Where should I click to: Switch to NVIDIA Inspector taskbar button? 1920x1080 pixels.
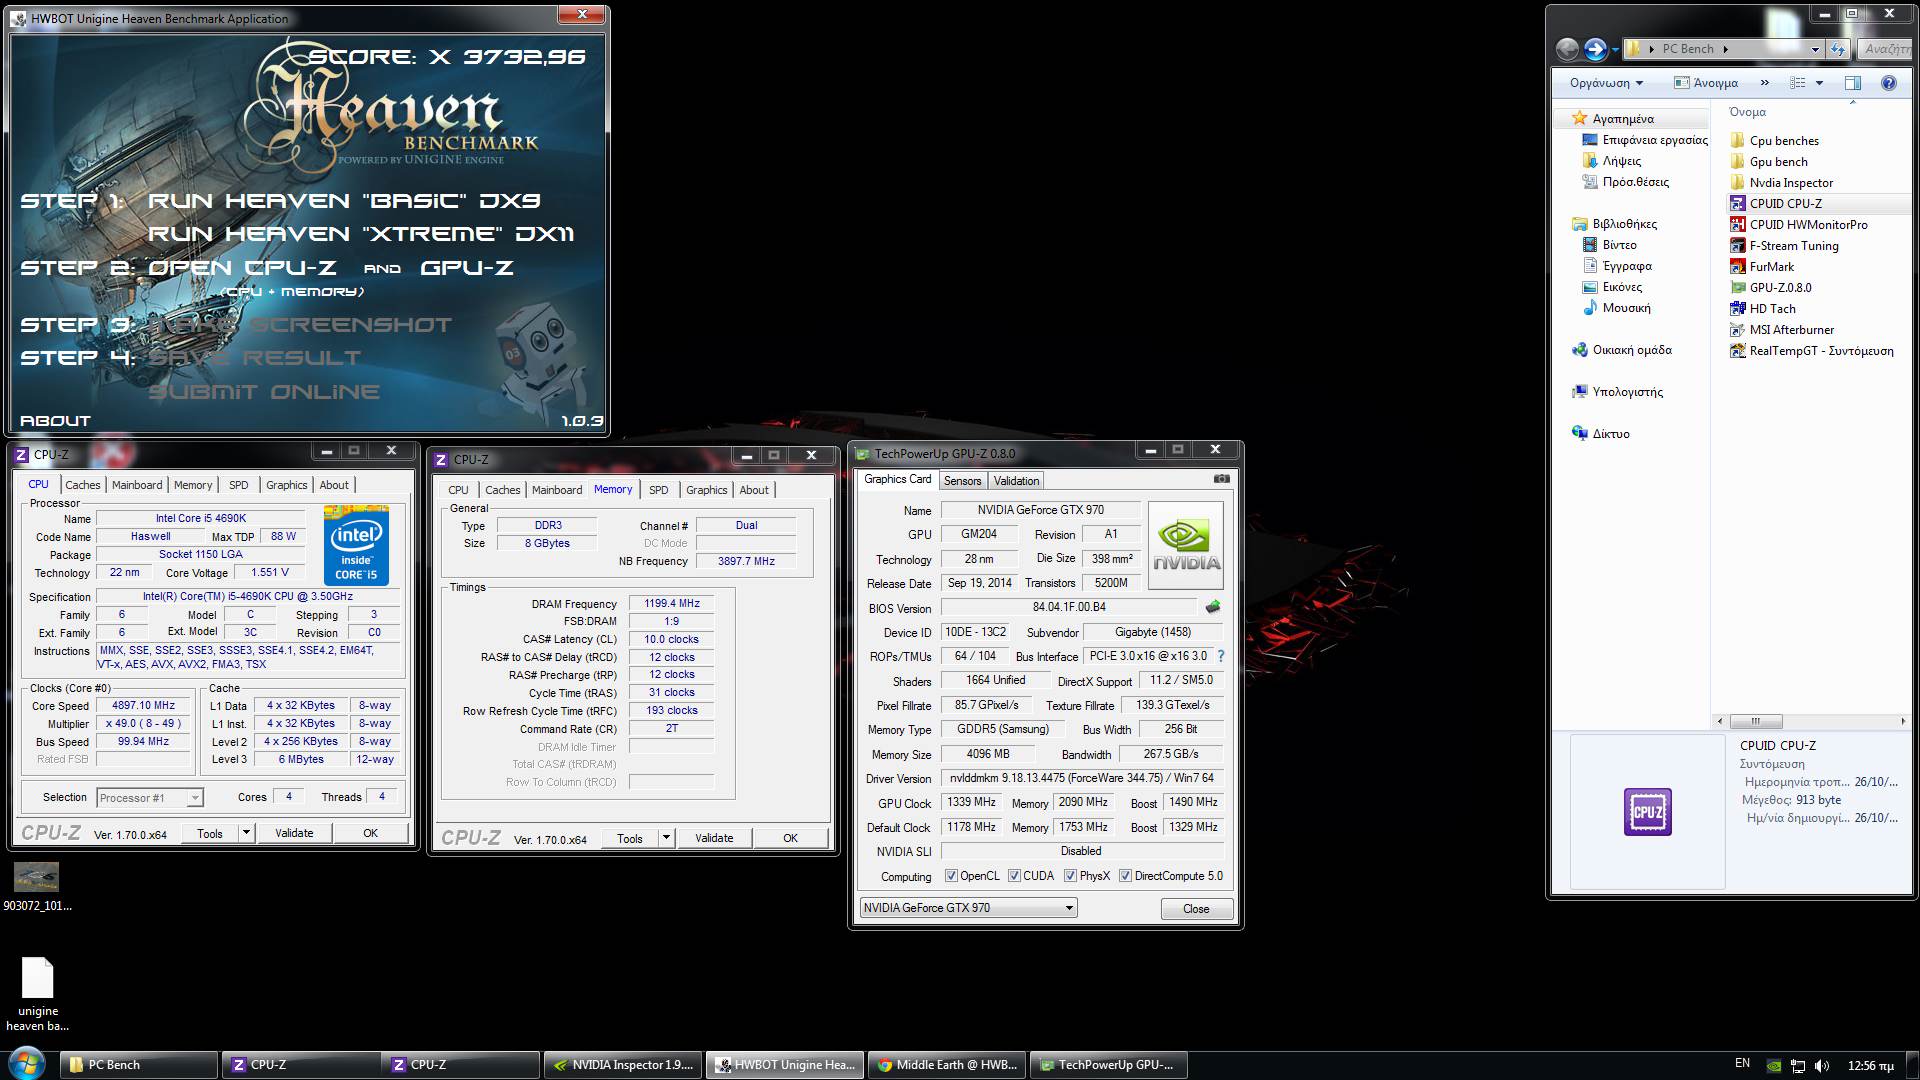(x=624, y=1065)
